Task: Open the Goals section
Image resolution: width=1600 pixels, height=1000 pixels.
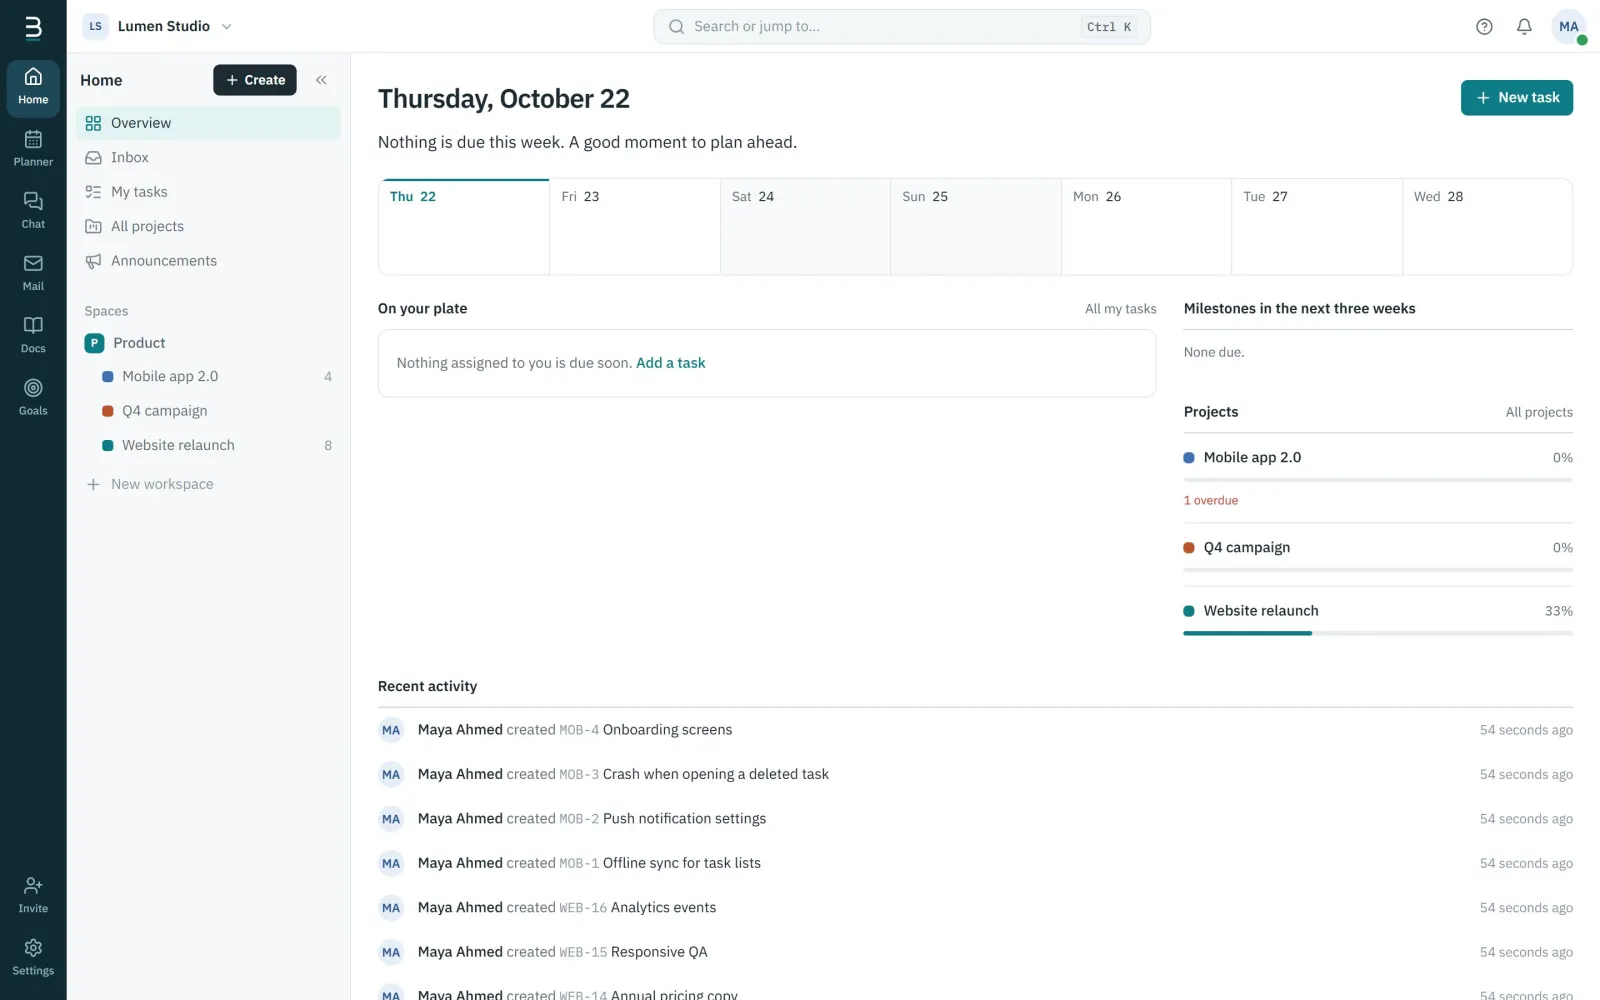Action: tap(33, 397)
